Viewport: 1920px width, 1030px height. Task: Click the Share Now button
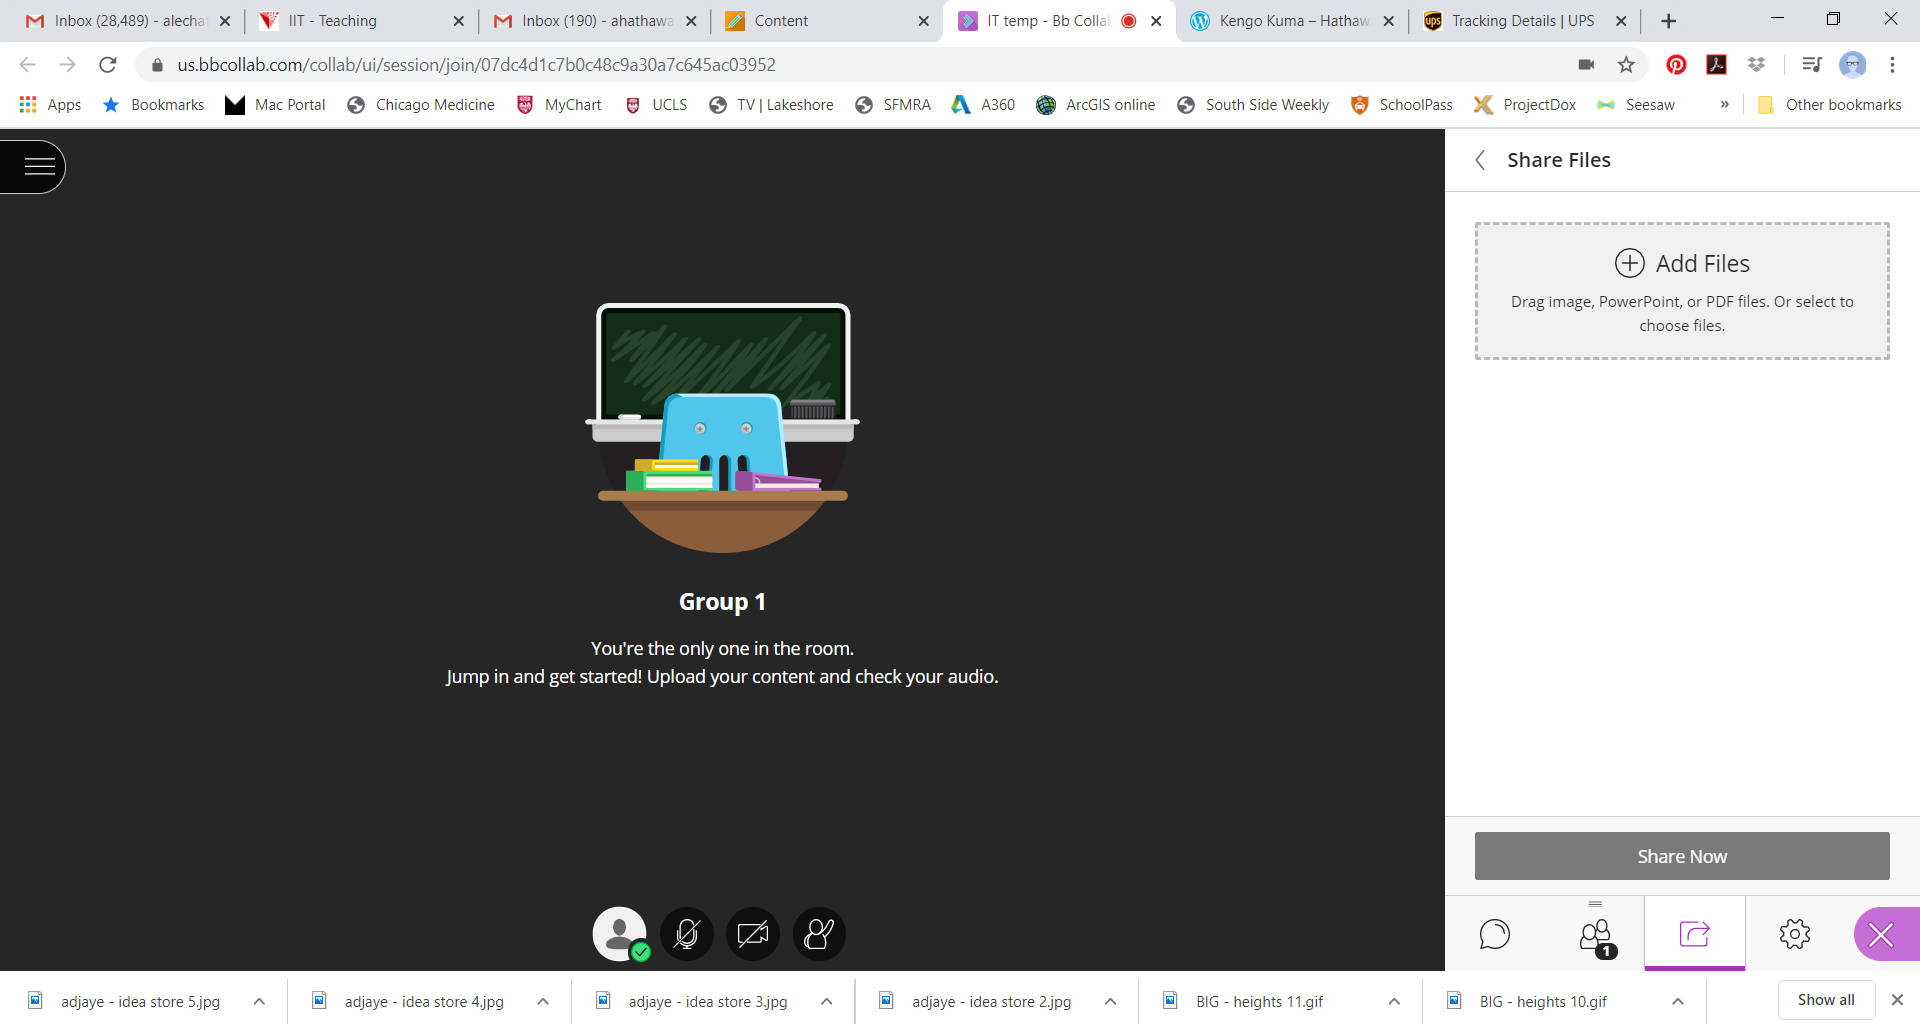tap(1681, 856)
